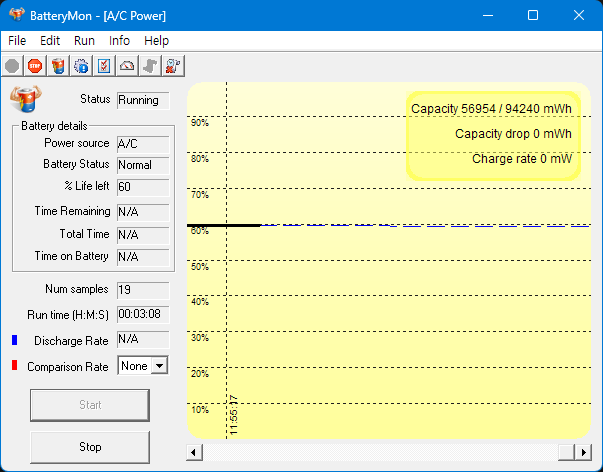Click the disabled Start button
This screenshot has height=472, width=603.
[x=90, y=405]
